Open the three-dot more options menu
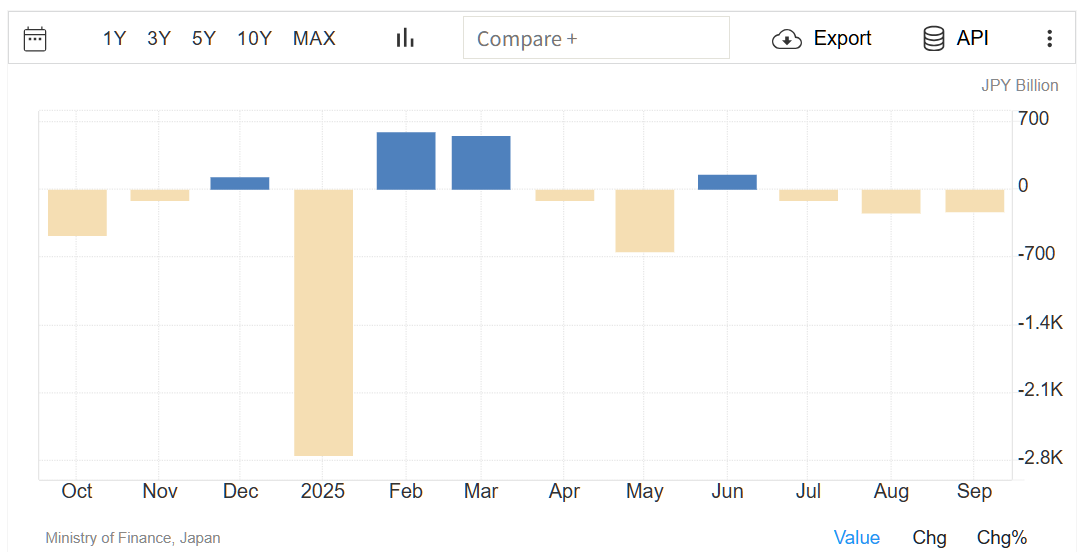The image size is (1086, 552). pos(1049,39)
